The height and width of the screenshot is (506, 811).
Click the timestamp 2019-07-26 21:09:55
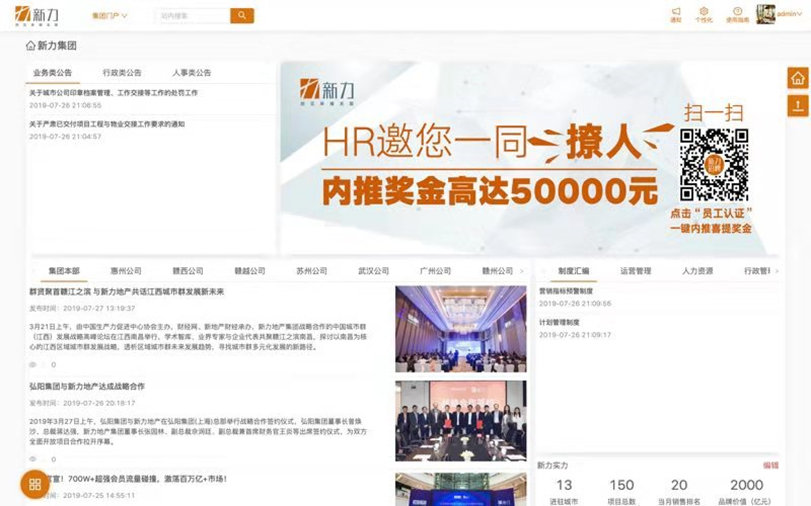pyautogui.click(x=575, y=304)
